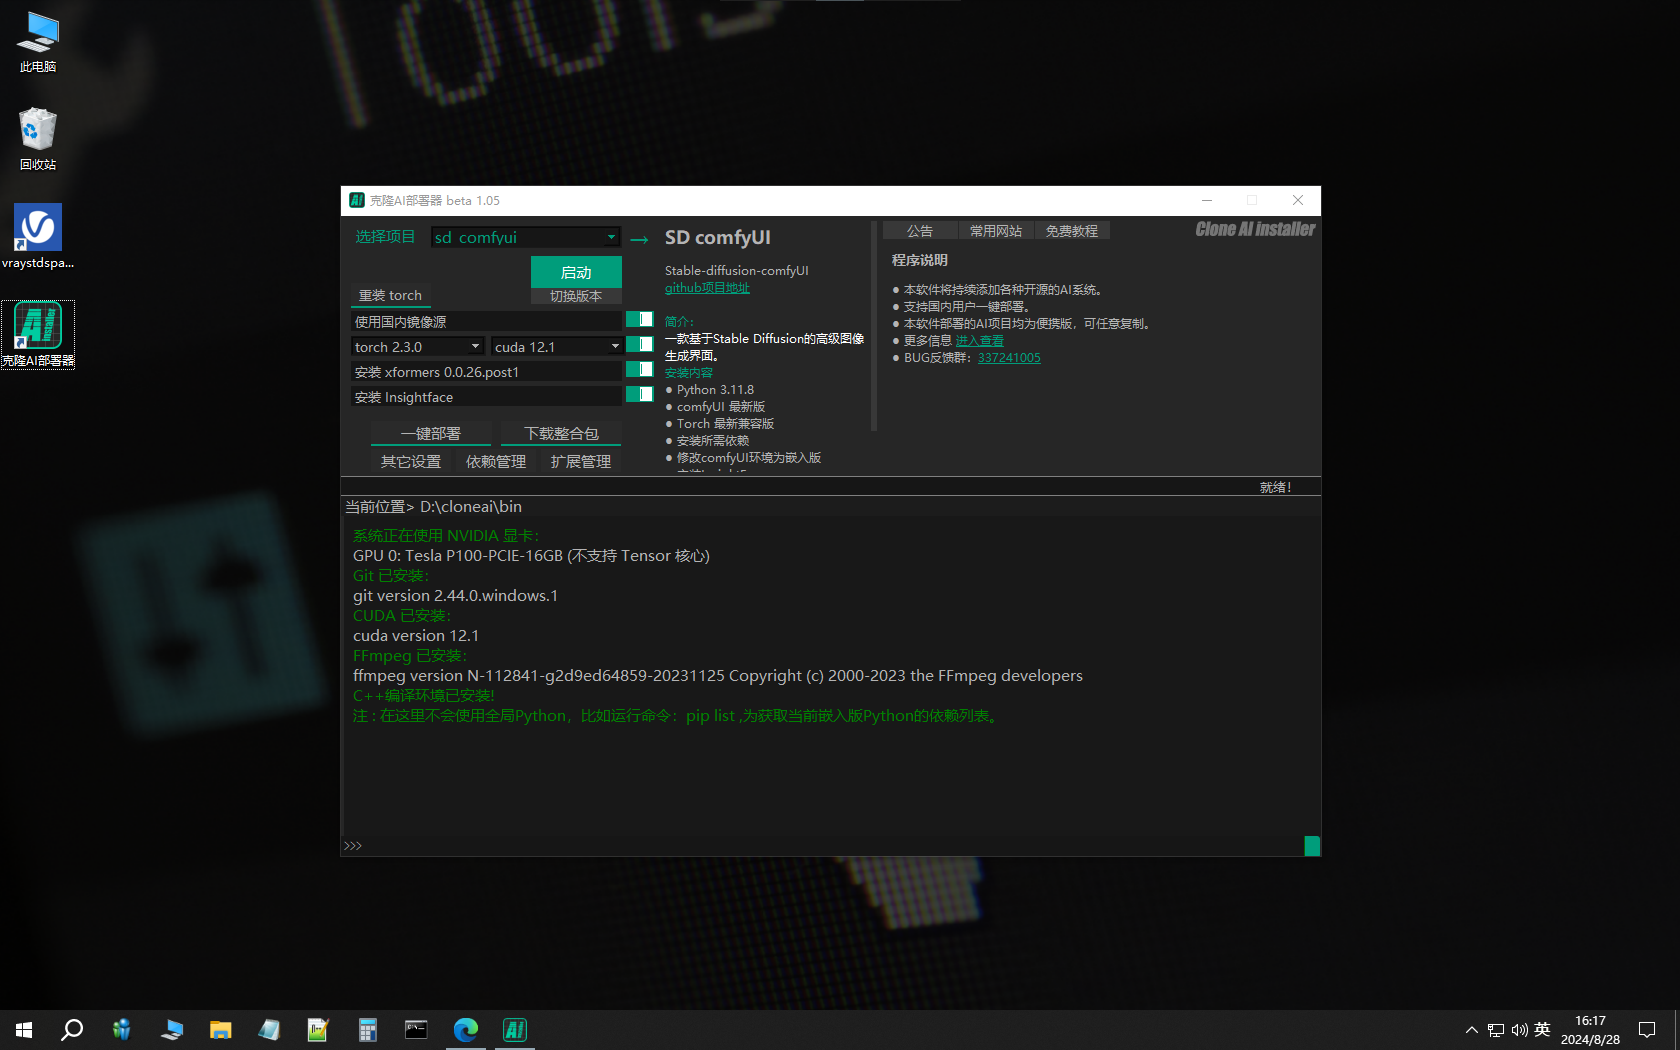Switch to Microsoft Edge in taskbar
The image size is (1680, 1050).
466,1030
